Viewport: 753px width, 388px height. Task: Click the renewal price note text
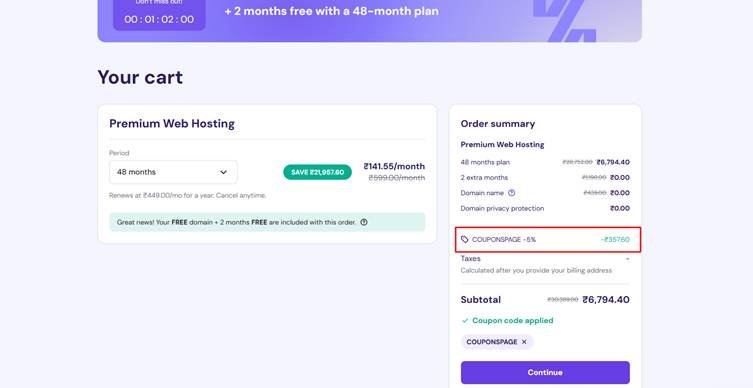188,195
